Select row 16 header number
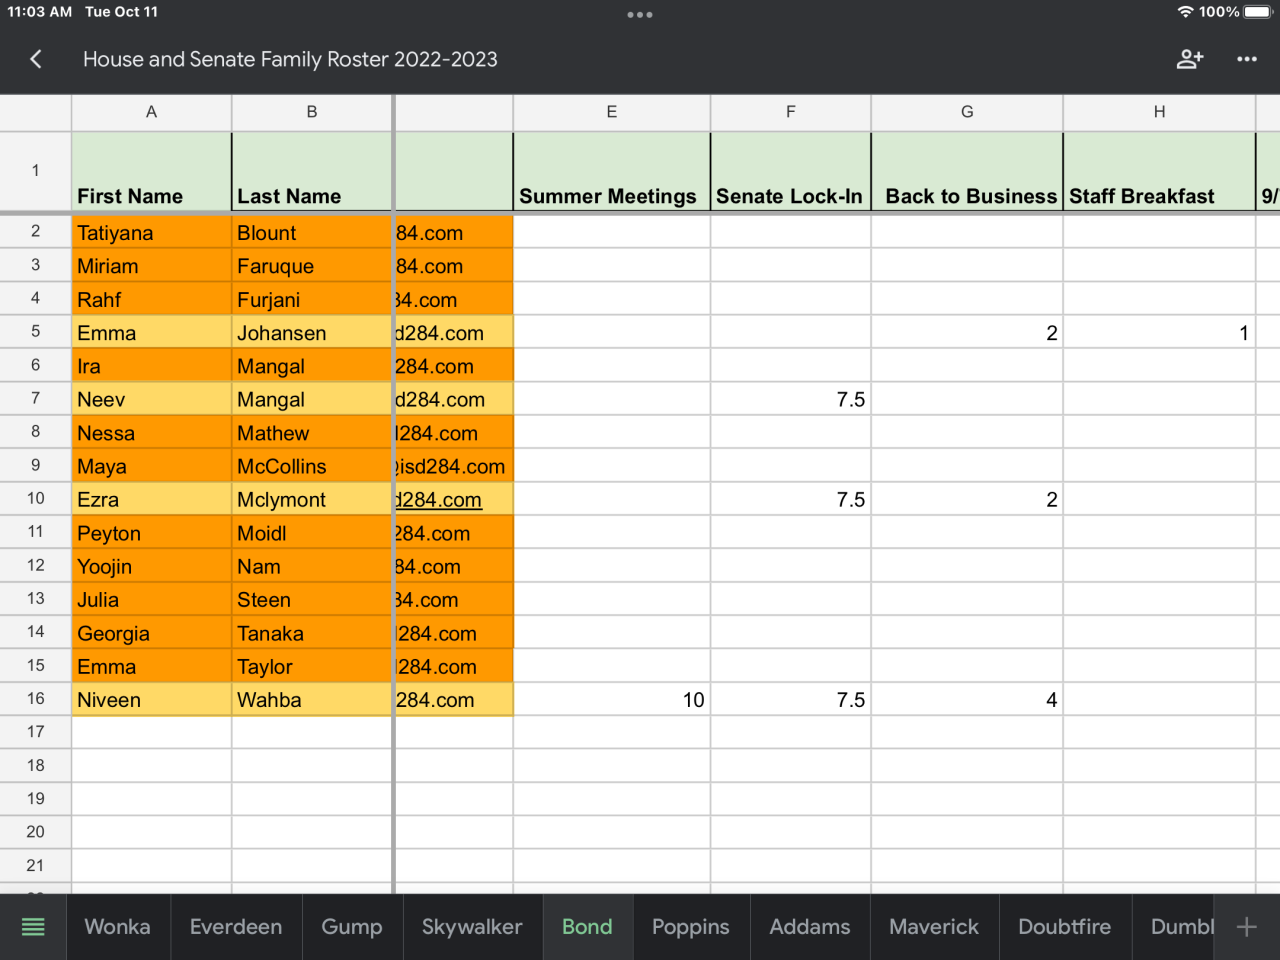The width and height of the screenshot is (1280, 960). click(x=35, y=698)
